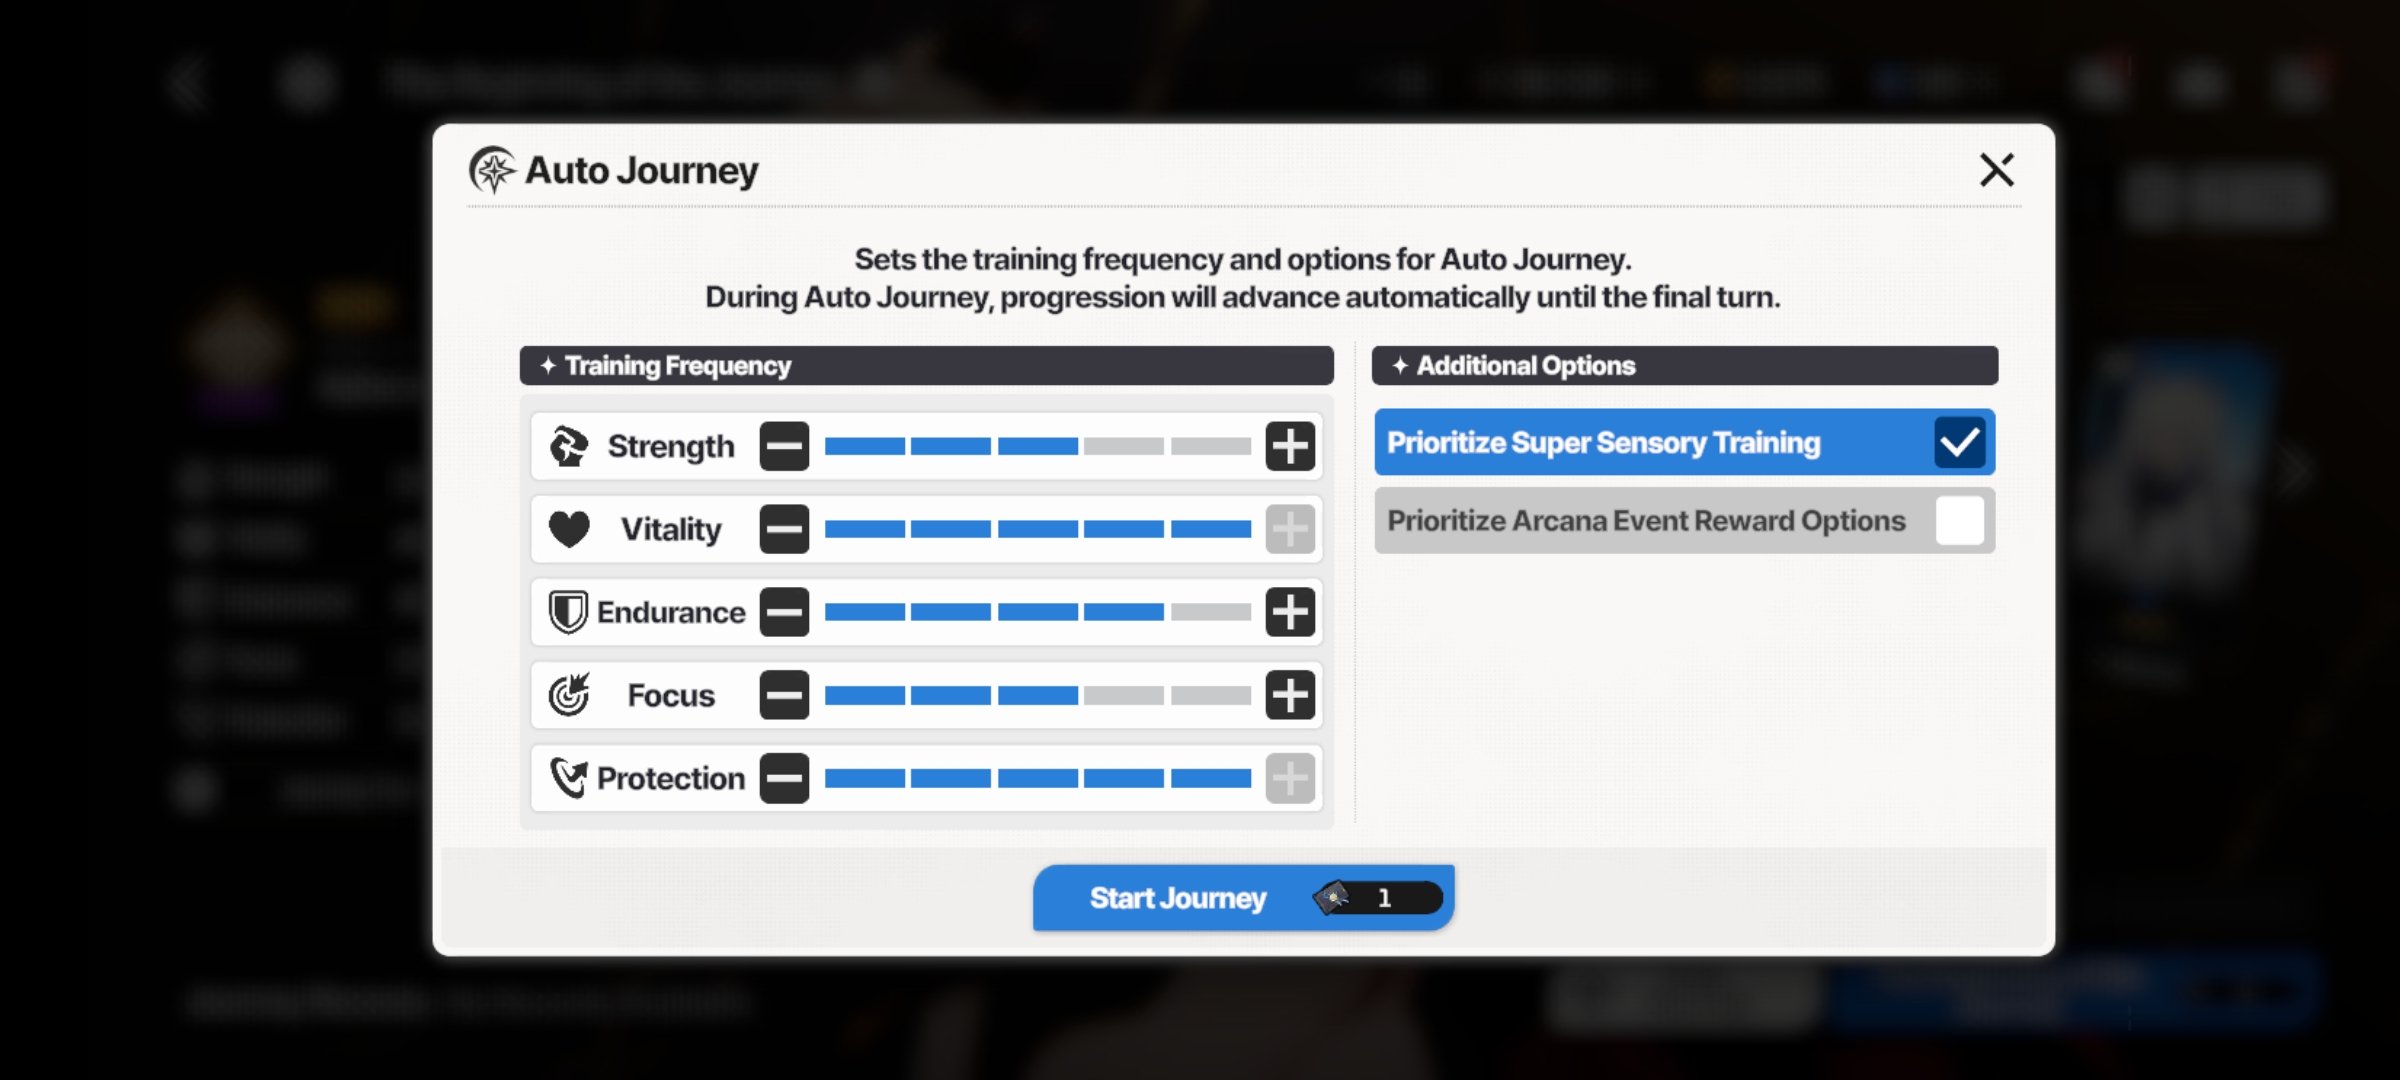2400x1080 pixels.
Task: Raise Endurance frequency using plus button
Action: [x=1290, y=612]
